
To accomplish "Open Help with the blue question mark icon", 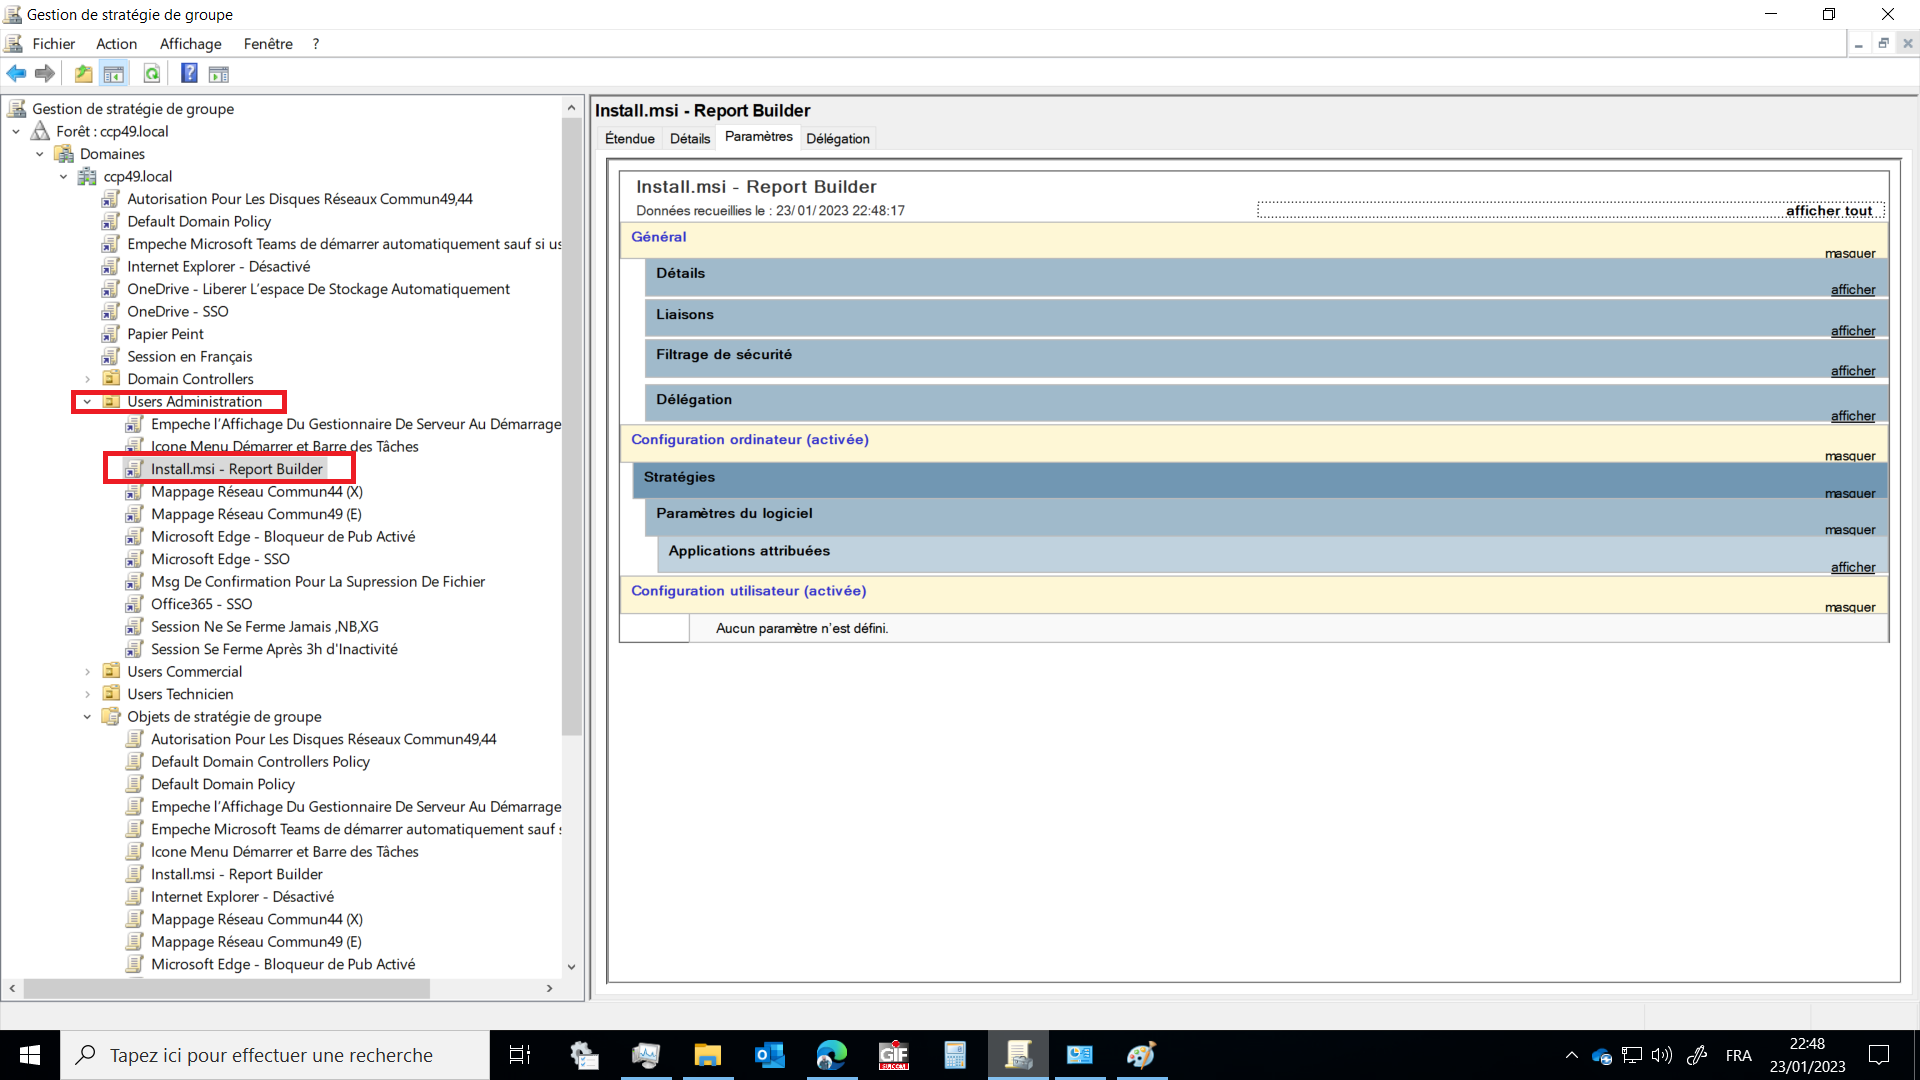I will 189,73.
